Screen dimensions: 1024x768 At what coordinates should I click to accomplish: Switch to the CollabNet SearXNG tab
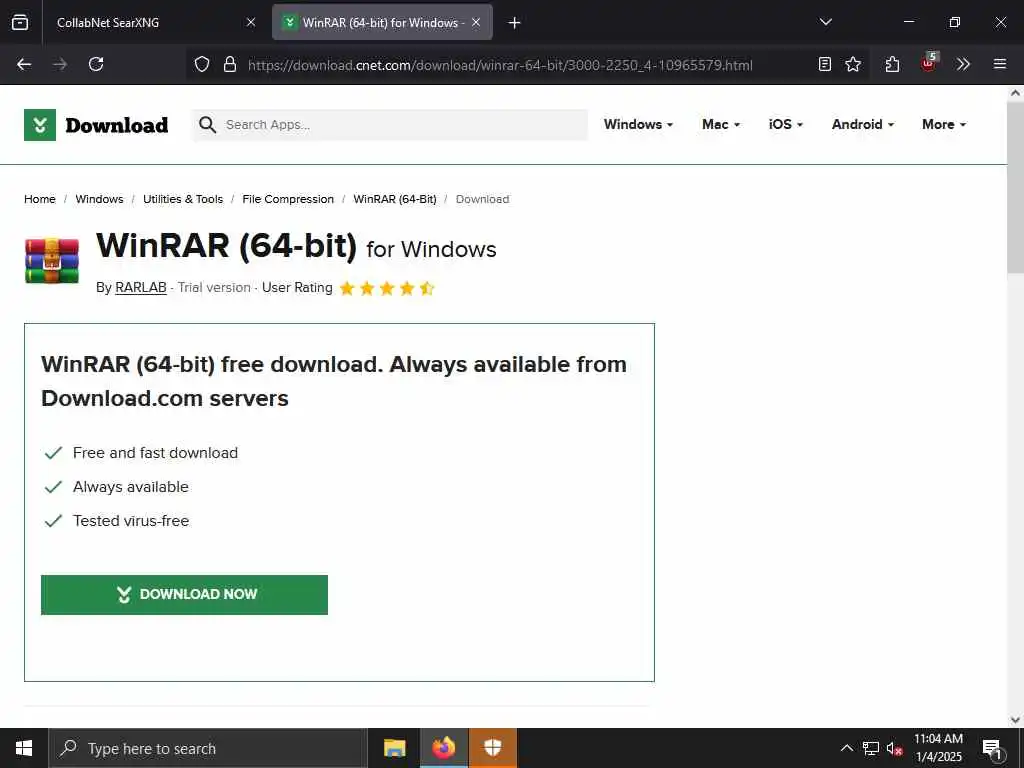point(152,22)
